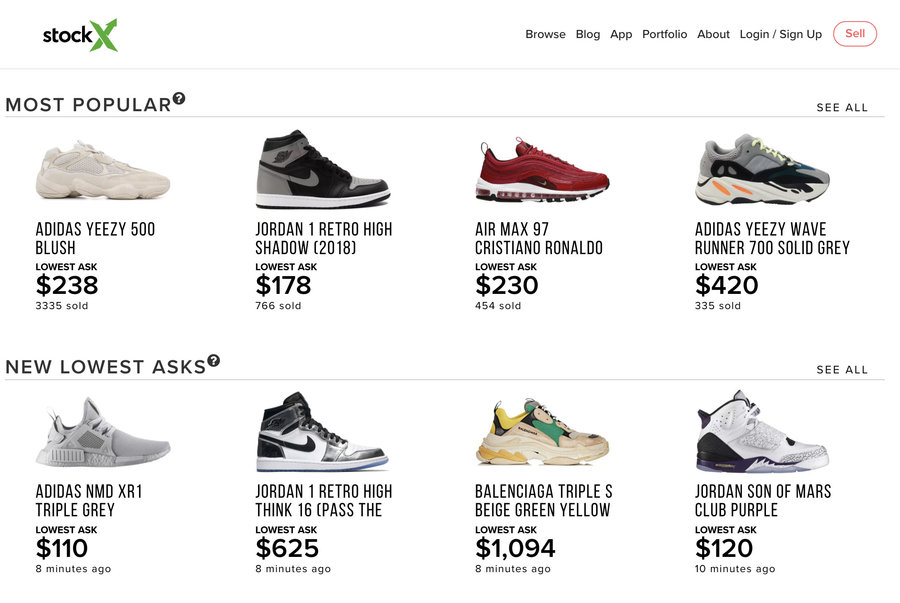Click Login / Sign Up
The height and width of the screenshot is (603, 900).
point(780,34)
